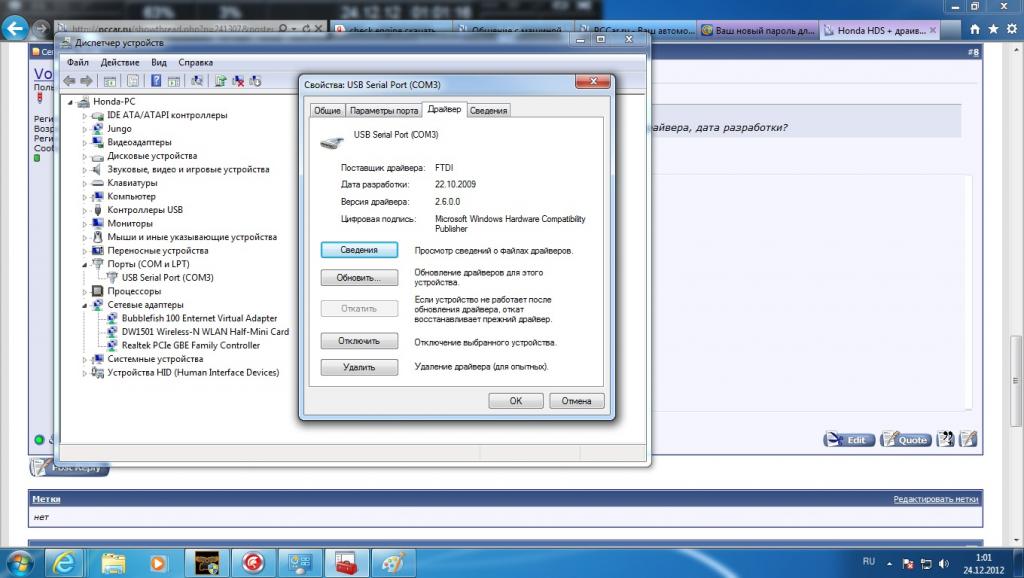This screenshot has width=1024, height=578.
Task: Open the Сведения tab in properties
Action: (x=489, y=111)
